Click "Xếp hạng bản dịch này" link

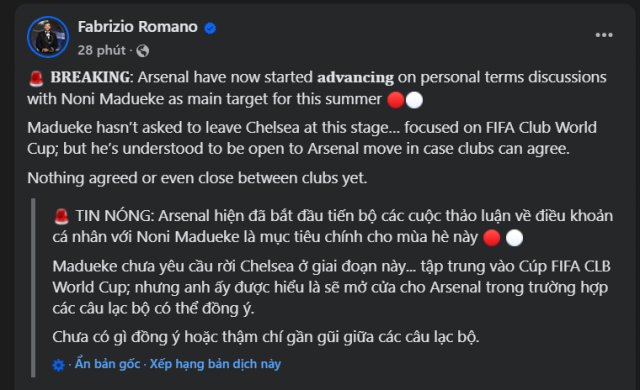pyautogui.click(x=215, y=363)
